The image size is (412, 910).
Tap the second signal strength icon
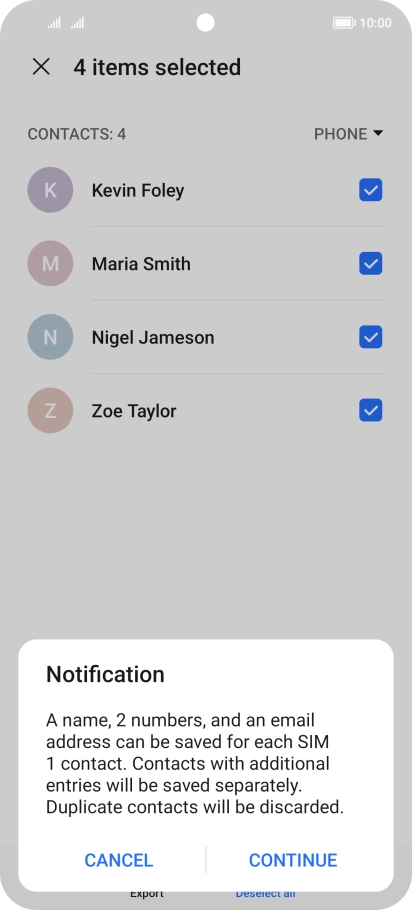77,23
